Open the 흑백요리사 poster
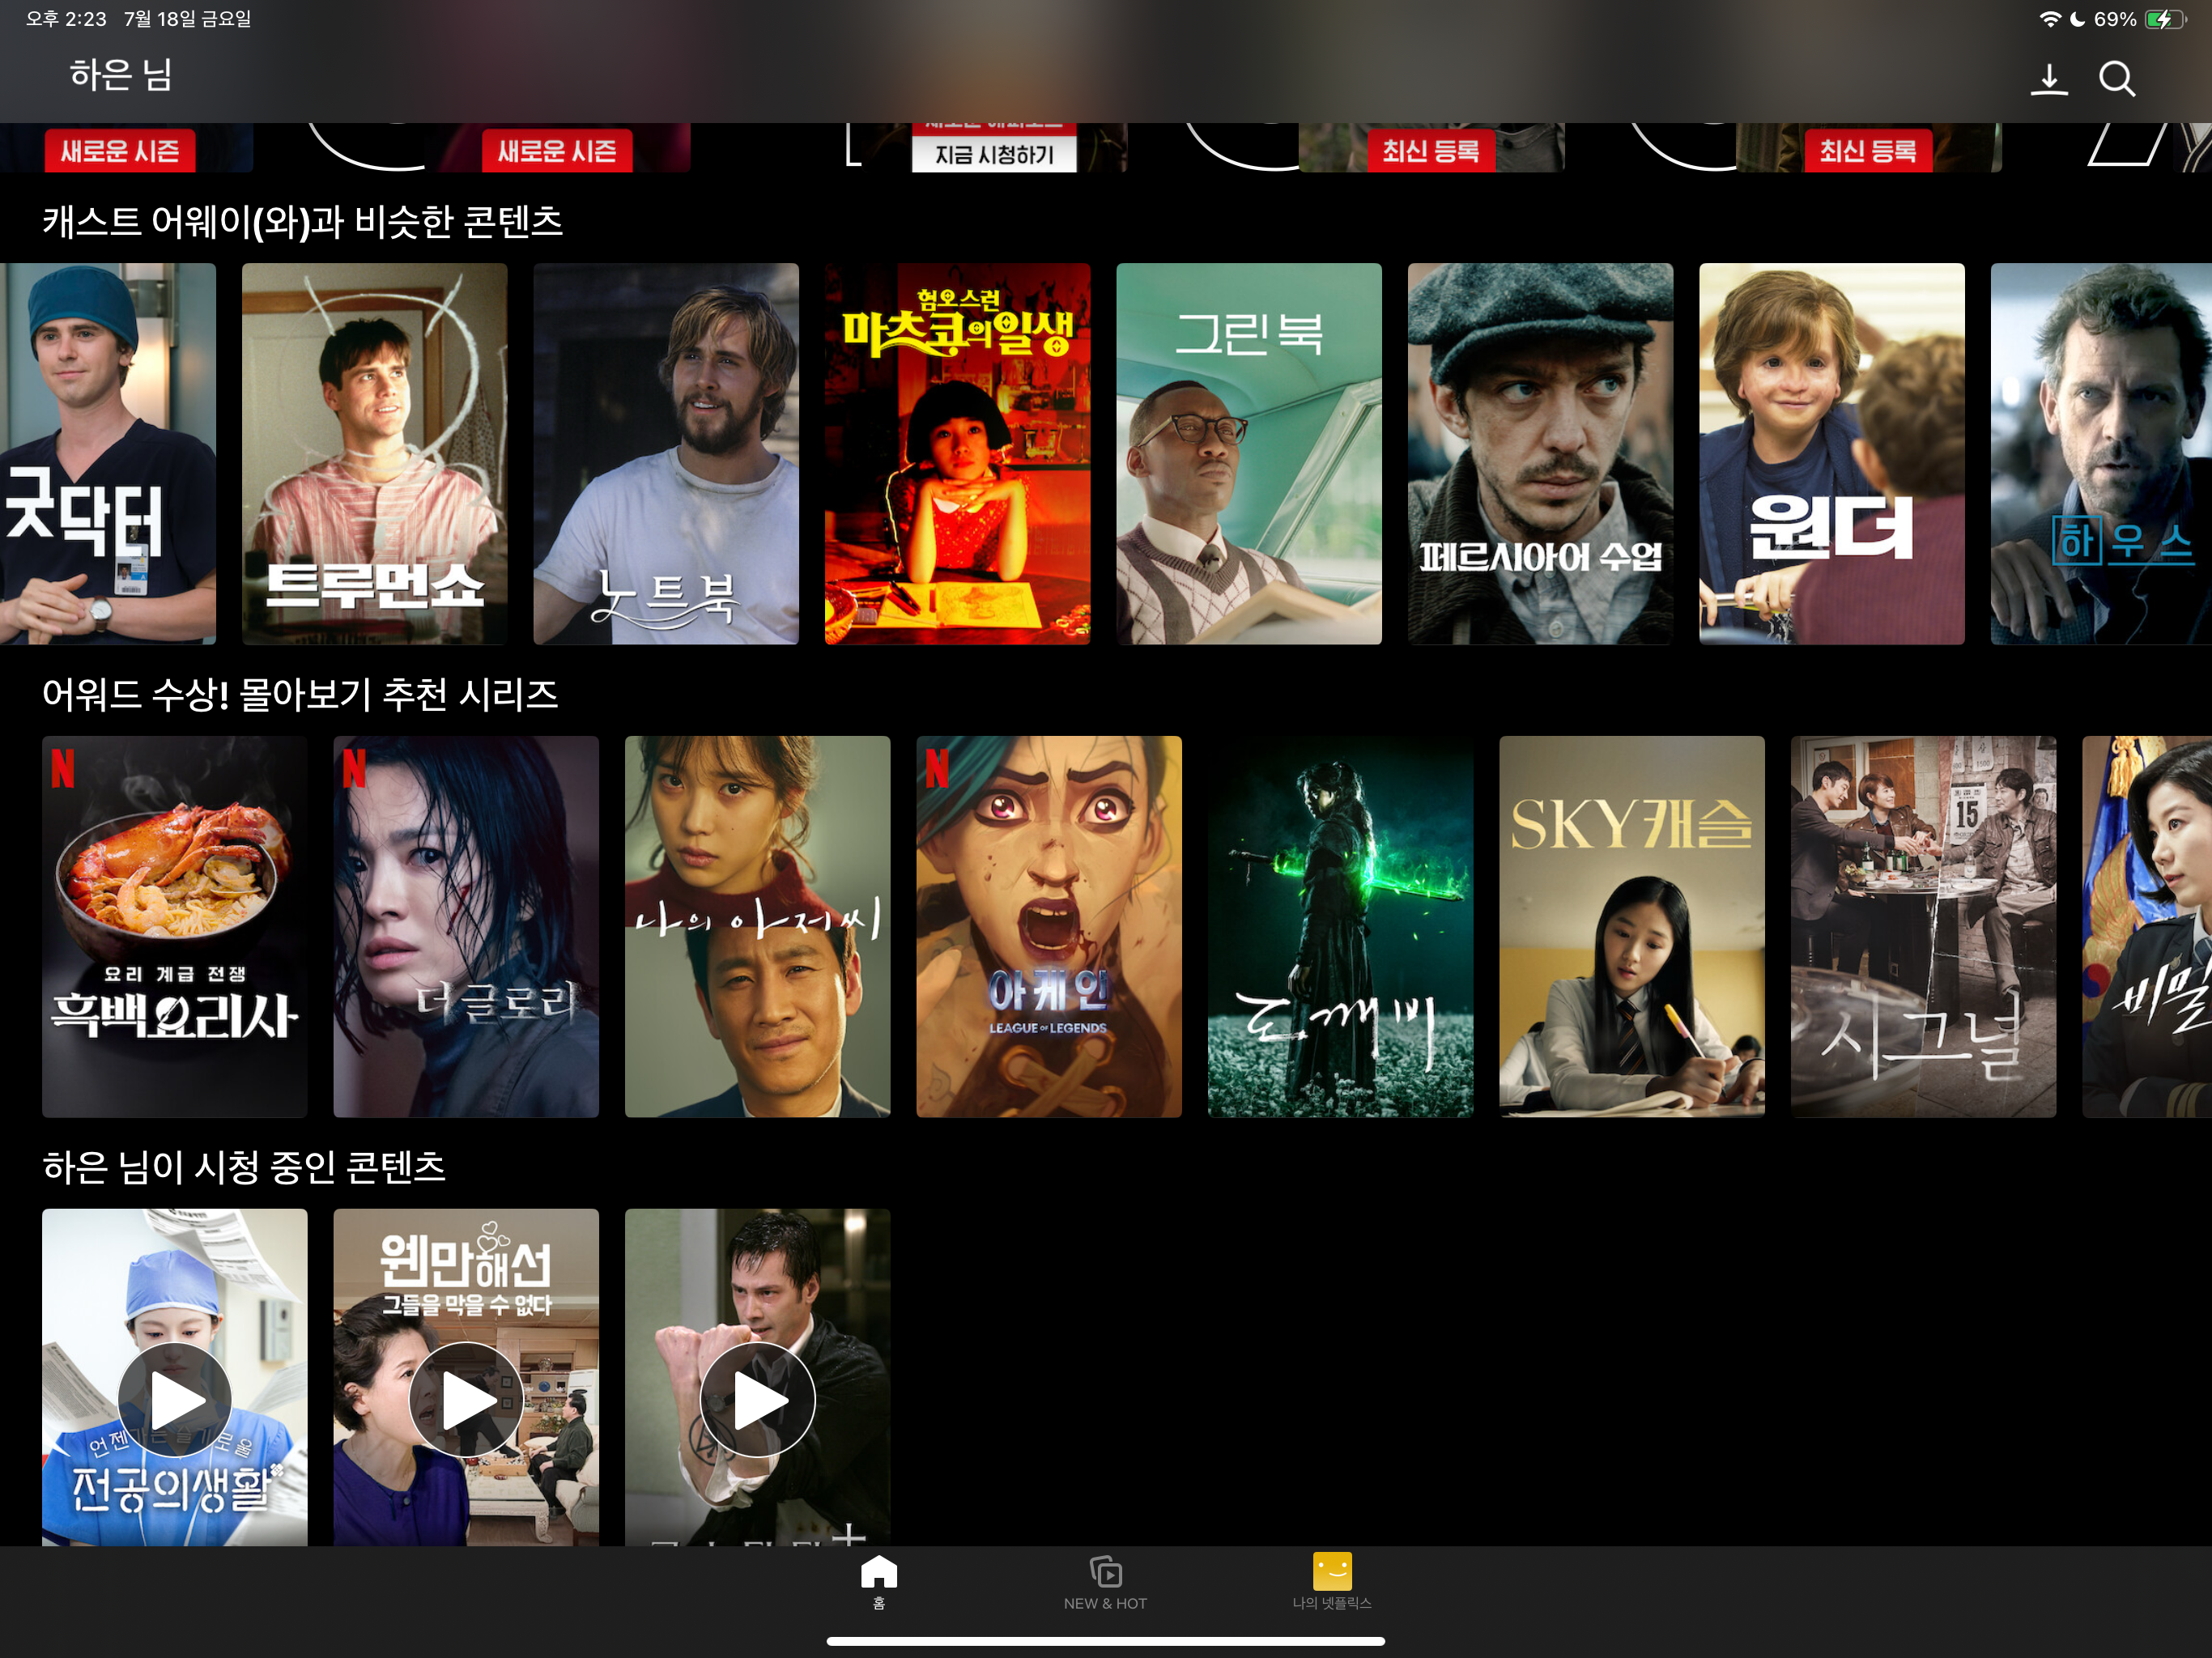The image size is (2212, 1658). [x=174, y=926]
